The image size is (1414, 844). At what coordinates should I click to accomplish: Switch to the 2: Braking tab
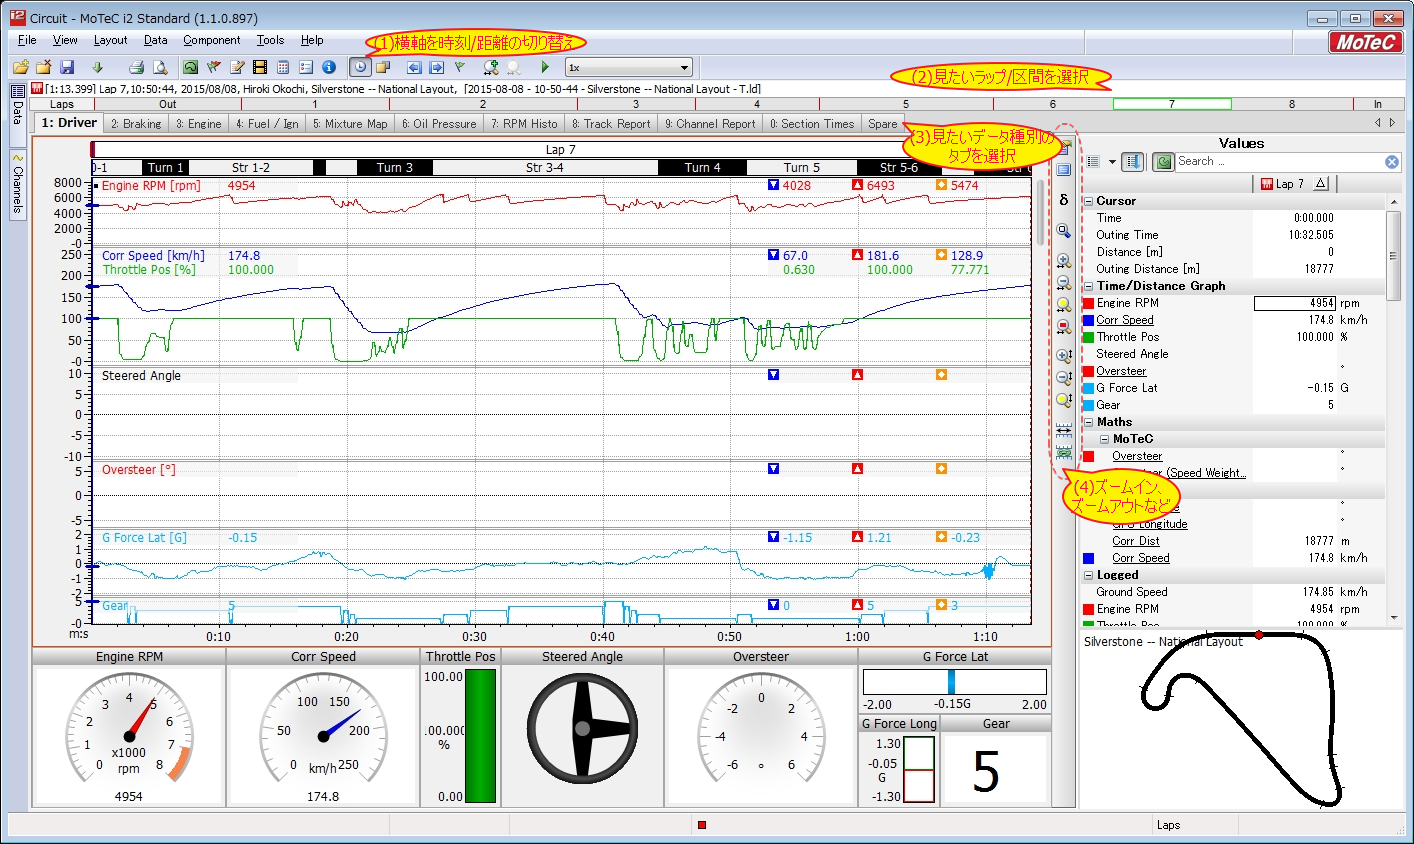pyautogui.click(x=136, y=124)
